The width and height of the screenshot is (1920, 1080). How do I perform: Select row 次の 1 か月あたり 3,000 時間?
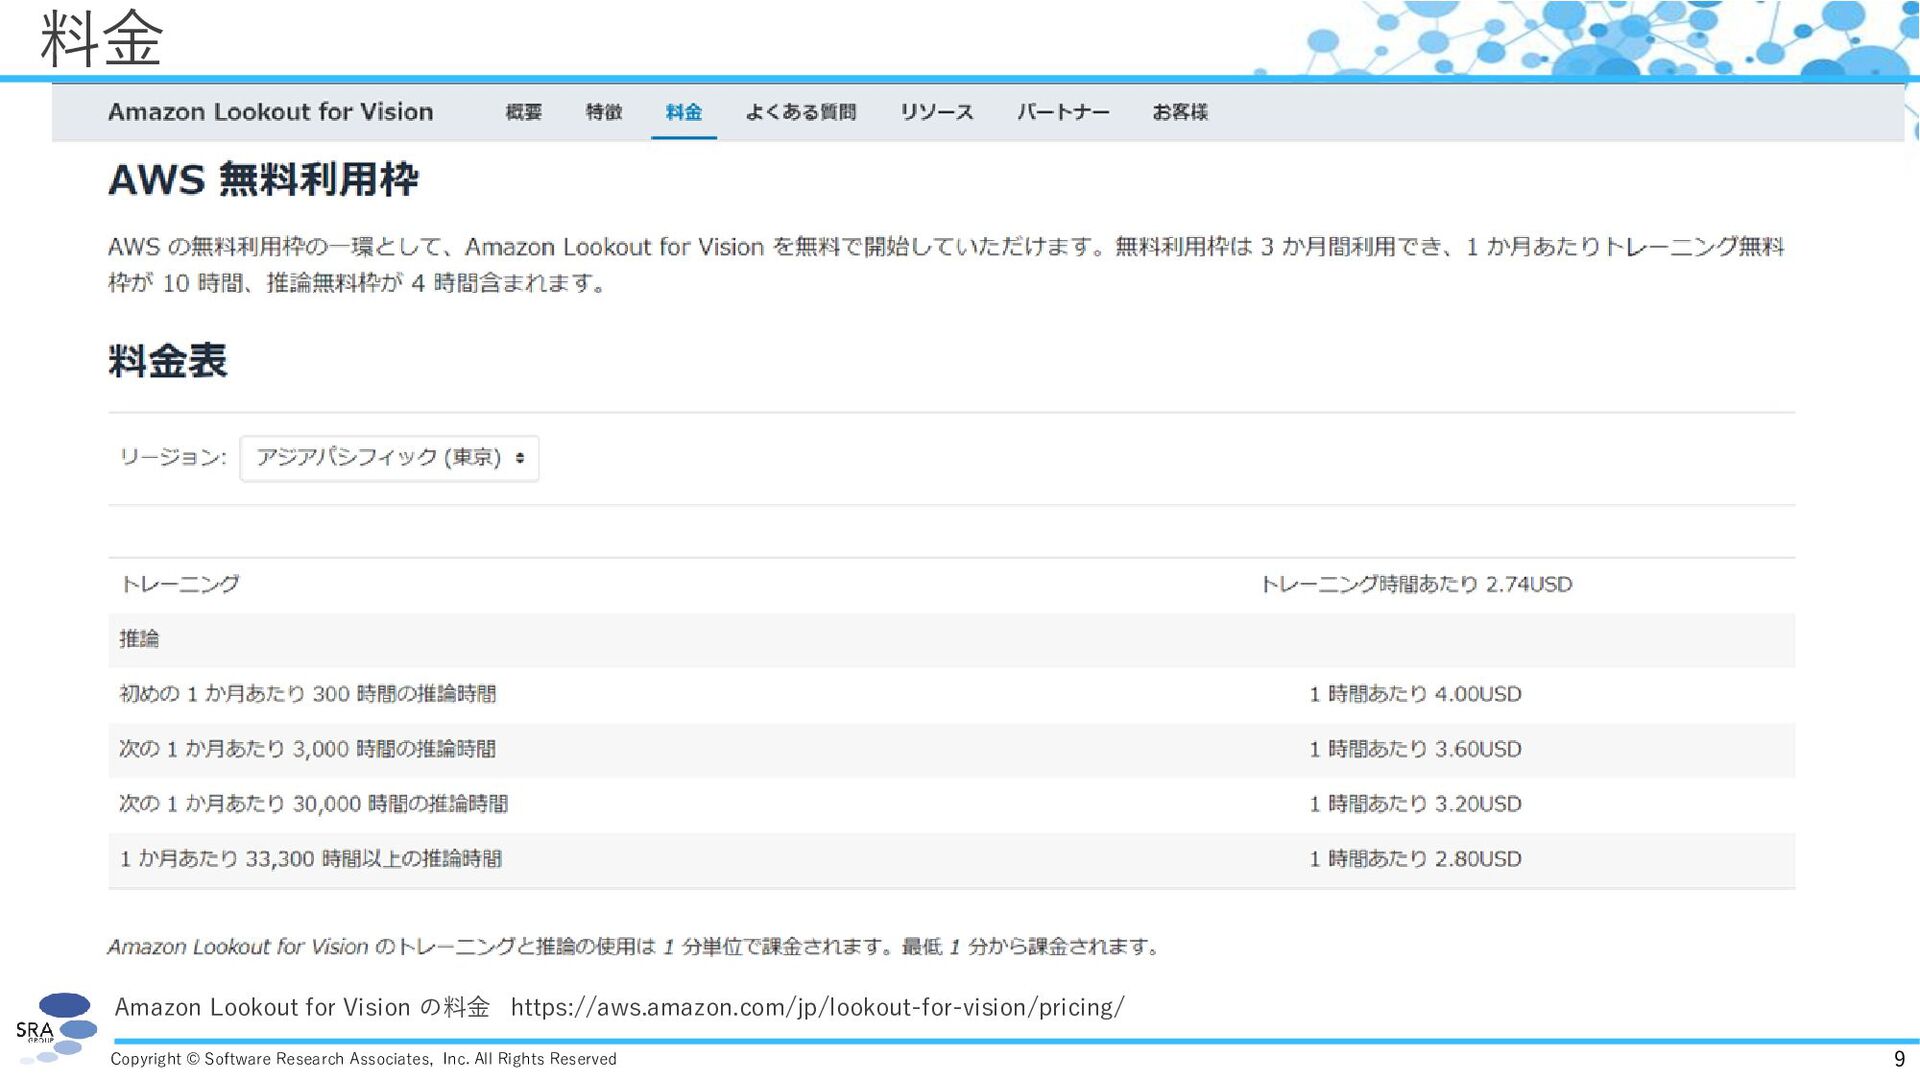(x=951, y=750)
